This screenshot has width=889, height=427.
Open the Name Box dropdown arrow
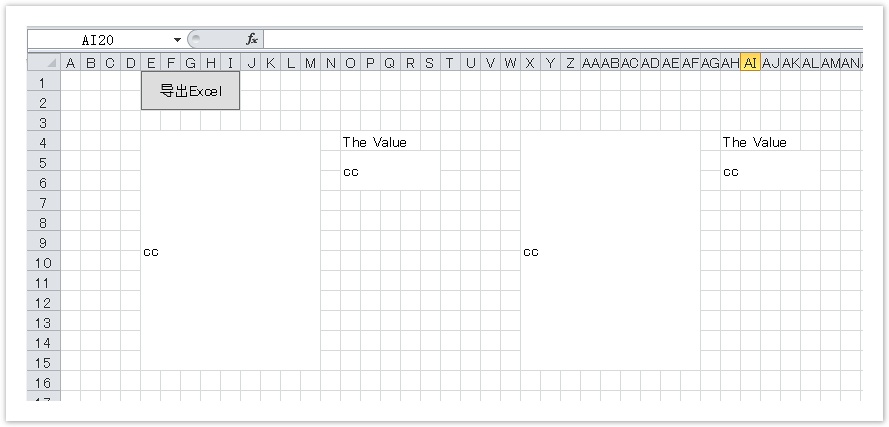pyautogui.click(x=178, y=39)
